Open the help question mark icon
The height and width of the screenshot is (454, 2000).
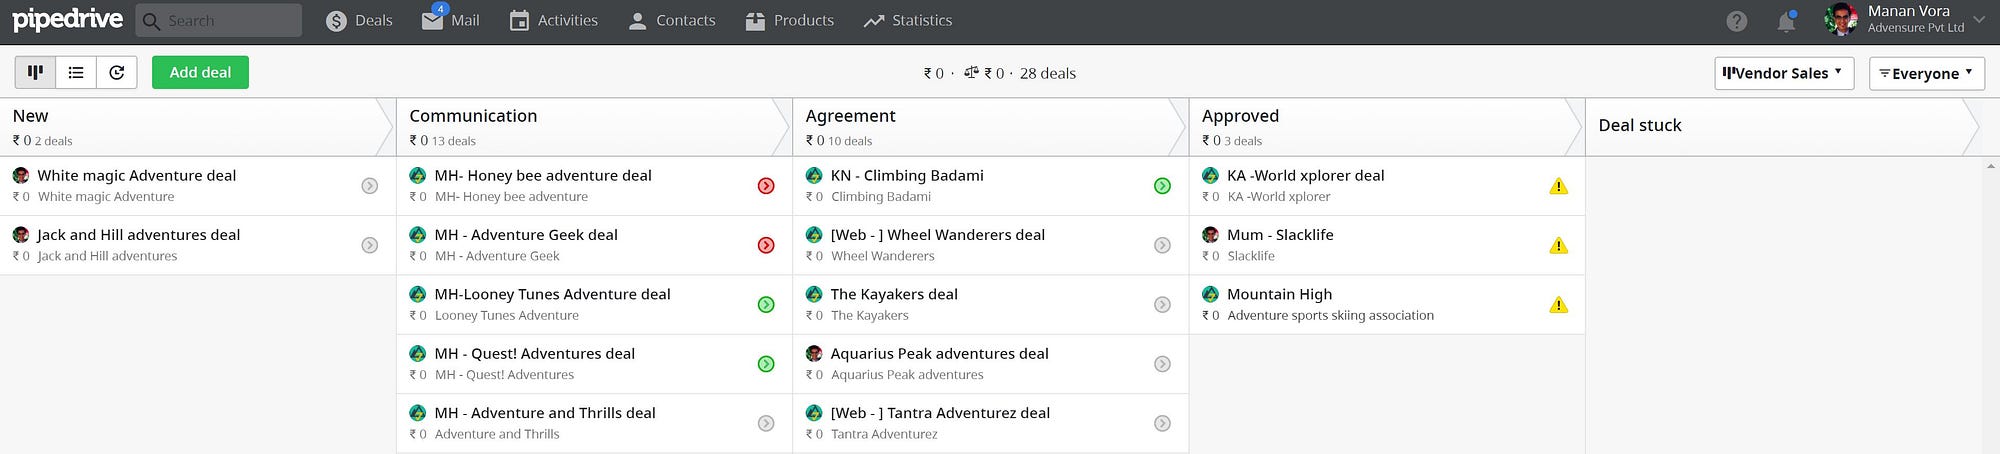click(1737, 21)
